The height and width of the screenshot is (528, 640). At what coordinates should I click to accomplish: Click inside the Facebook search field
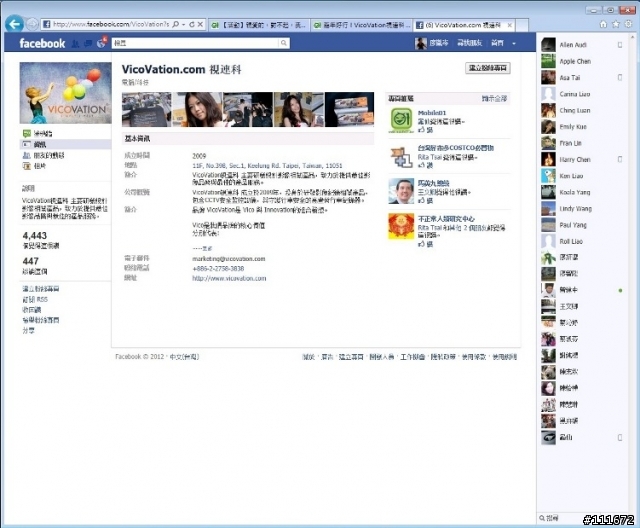(x=195, y=43)
